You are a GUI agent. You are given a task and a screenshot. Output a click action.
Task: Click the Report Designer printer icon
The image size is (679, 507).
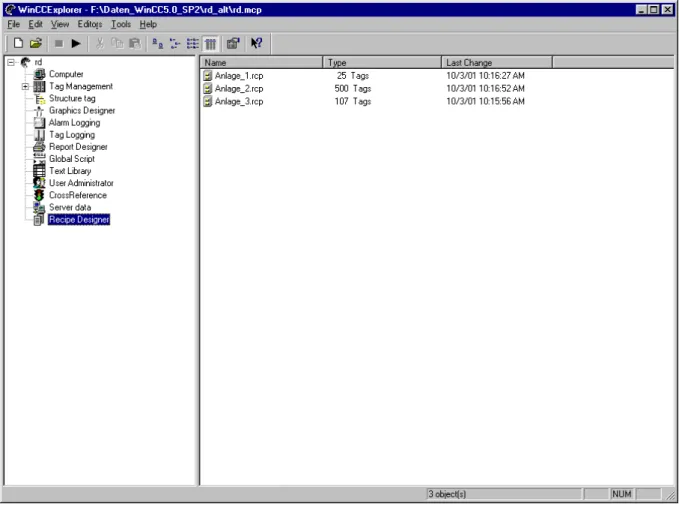39,147
